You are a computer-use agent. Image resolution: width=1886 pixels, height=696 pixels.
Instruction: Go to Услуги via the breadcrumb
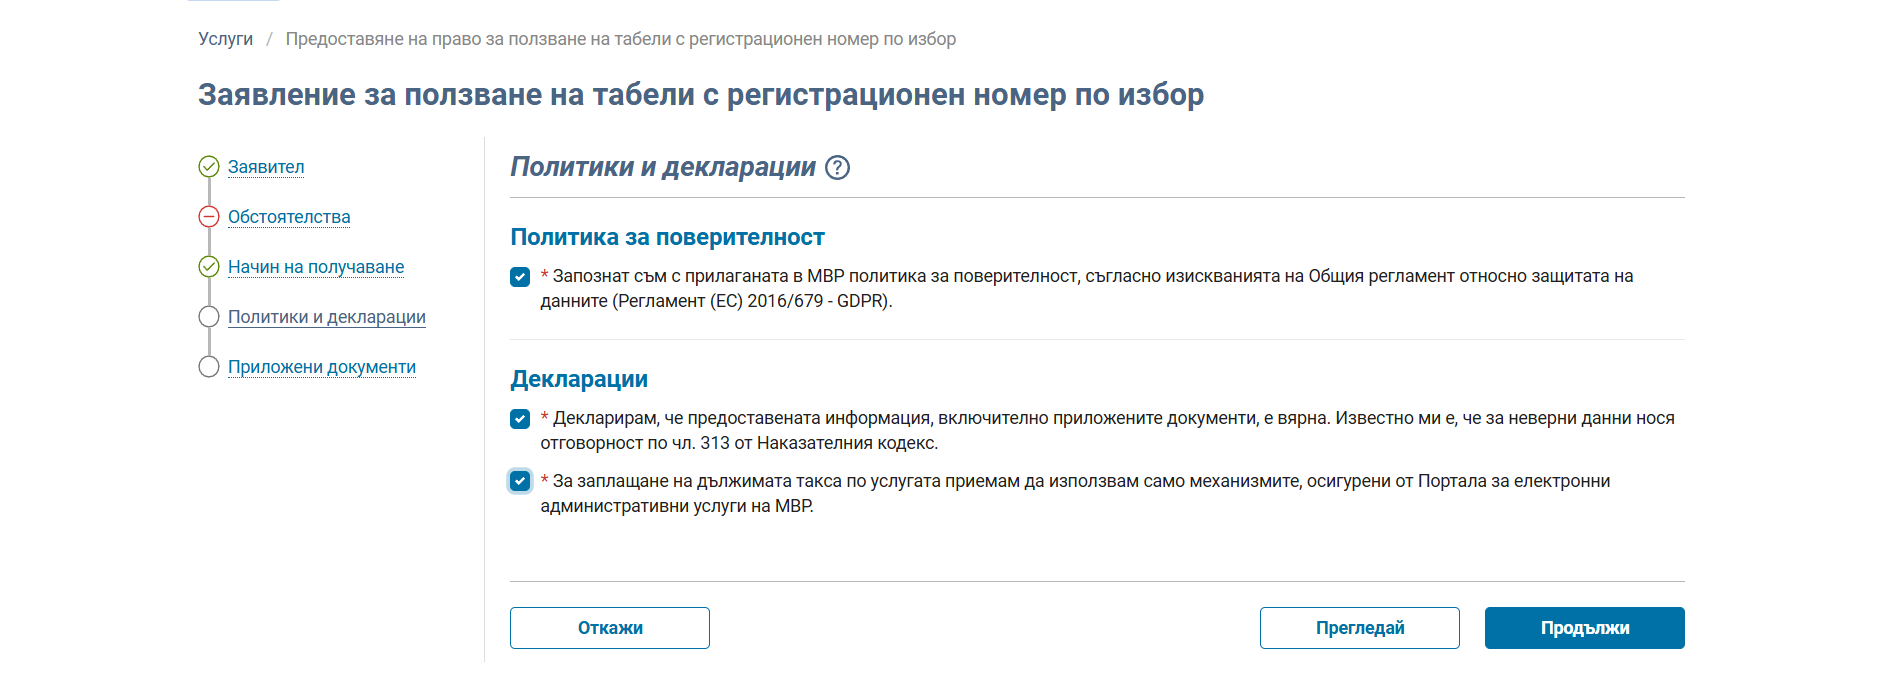click(x=227, y=40)
